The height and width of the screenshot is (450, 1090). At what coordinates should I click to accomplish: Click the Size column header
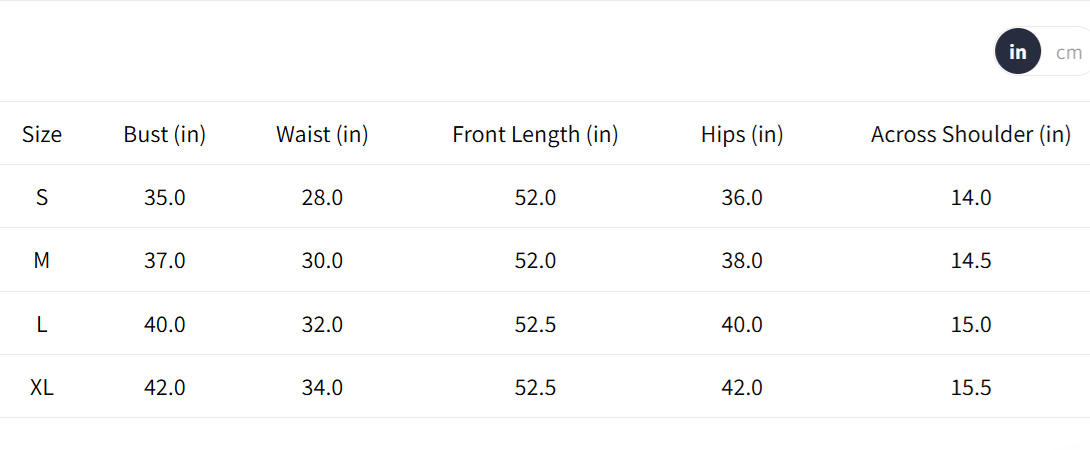(x=42, y=134)
